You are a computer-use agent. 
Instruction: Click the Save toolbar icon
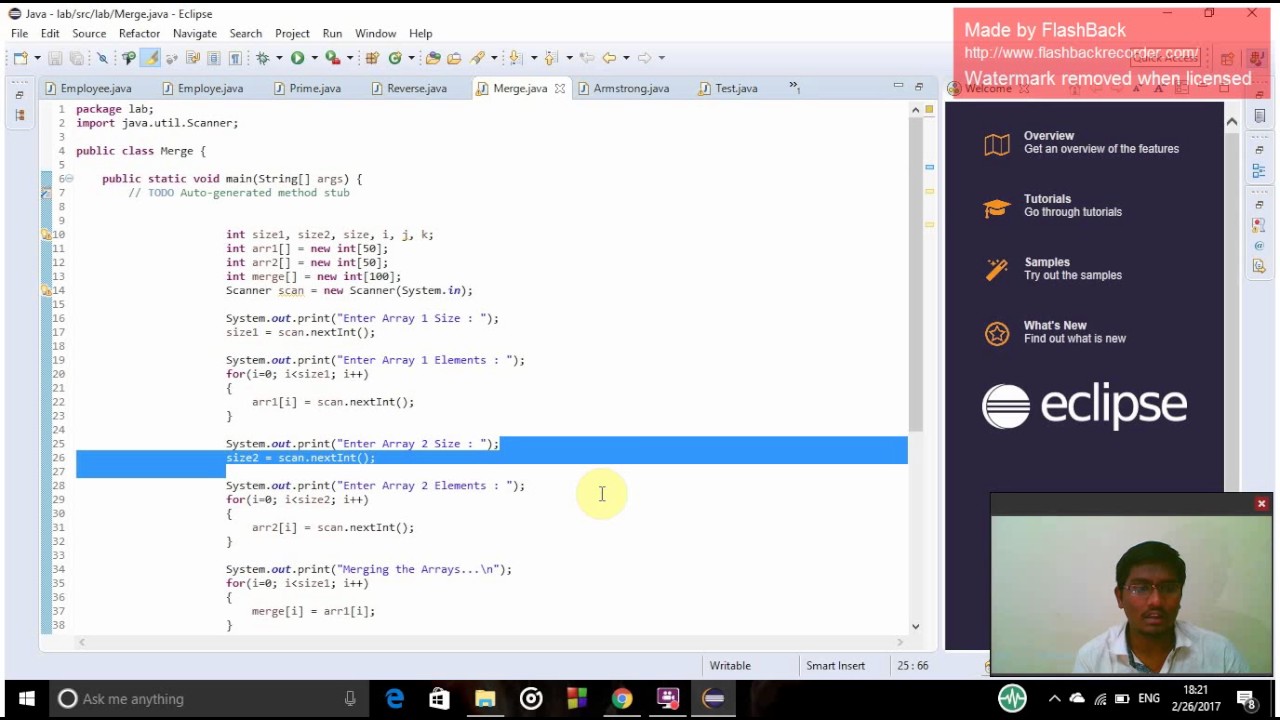point(55,58)
